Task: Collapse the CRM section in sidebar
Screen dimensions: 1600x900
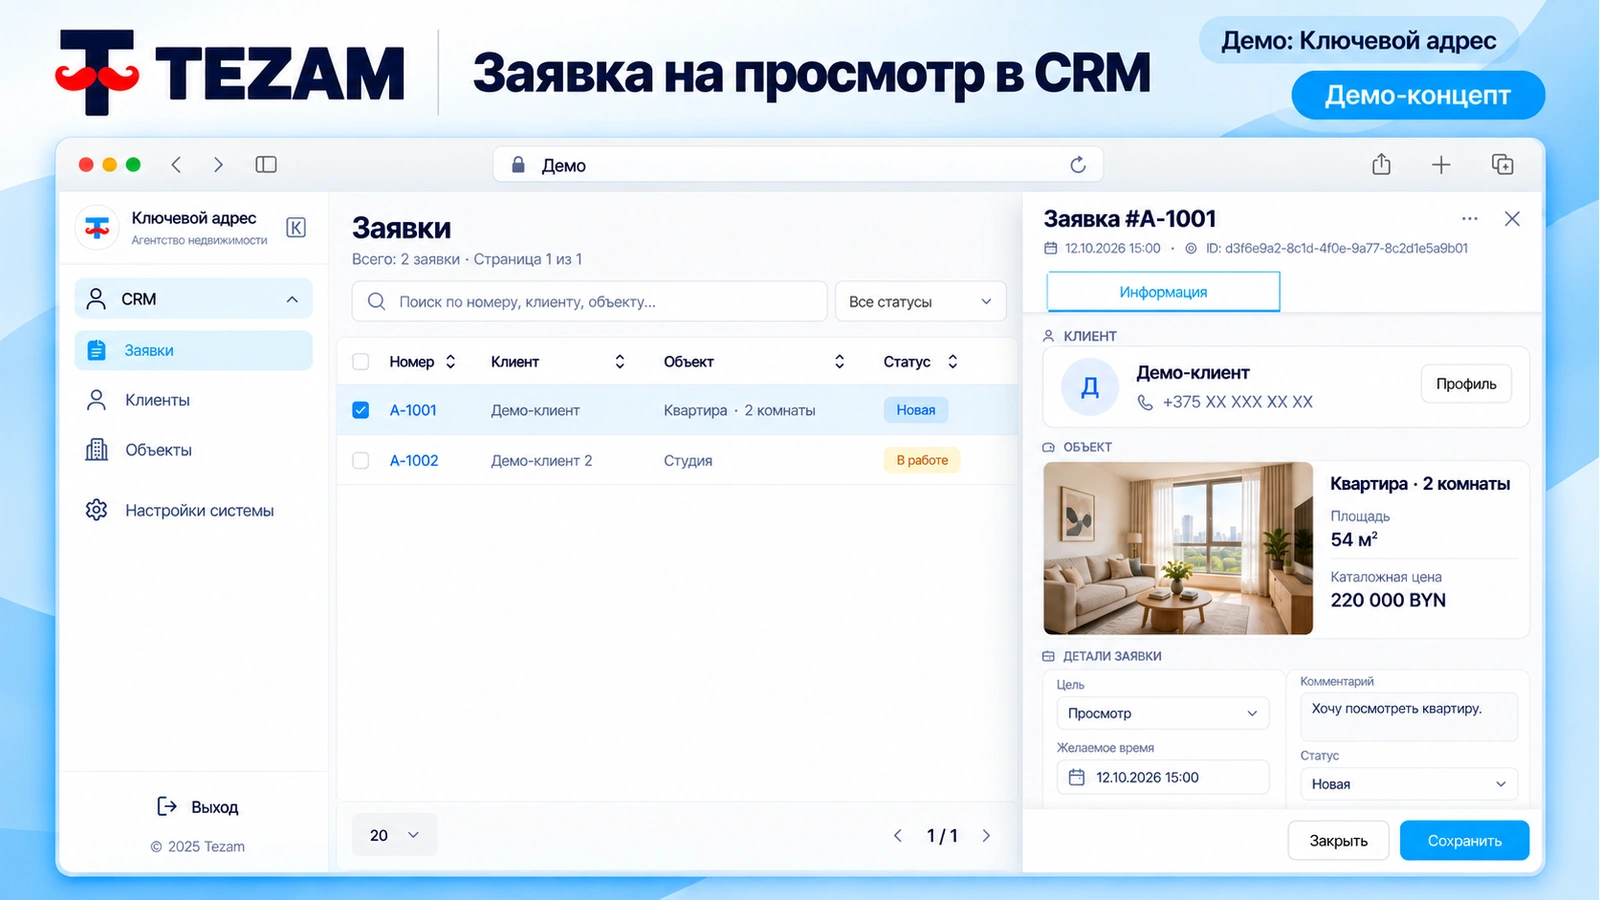Action: click(194, 299)
